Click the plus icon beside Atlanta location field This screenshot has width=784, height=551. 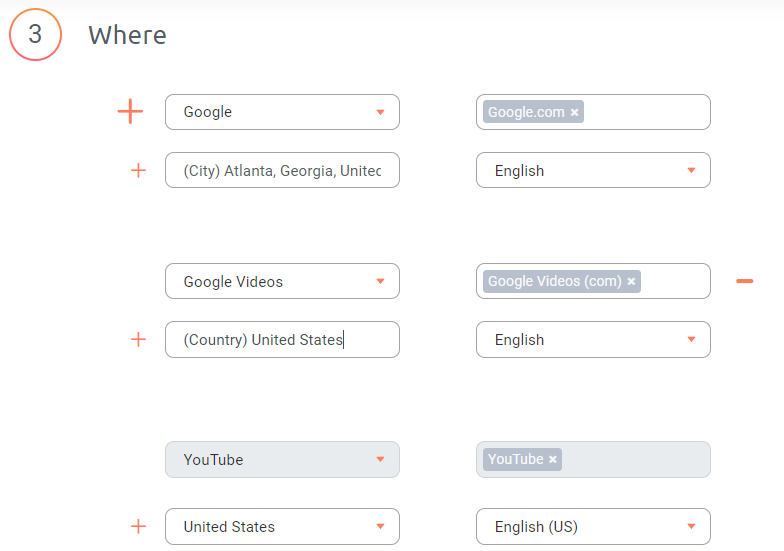pos(138,170)
